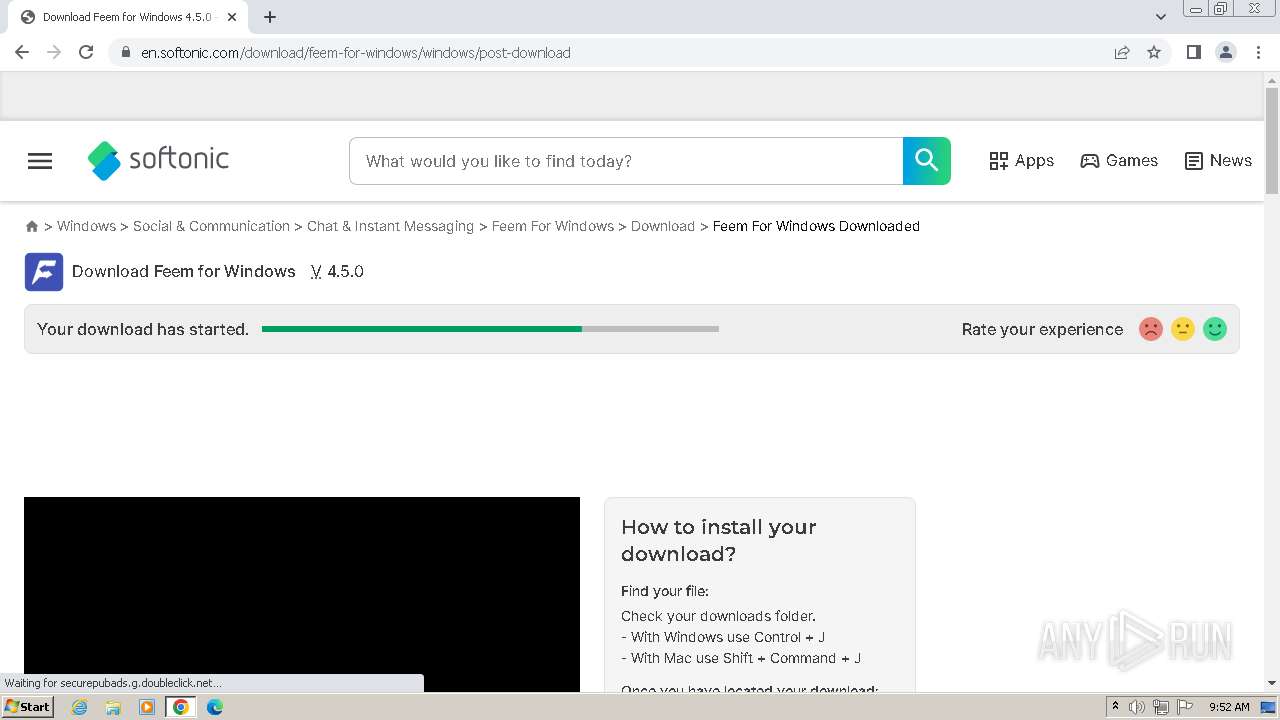1280x720 pixels.
Task: Bookmark this page with the star
Action: coord(1154,52)
